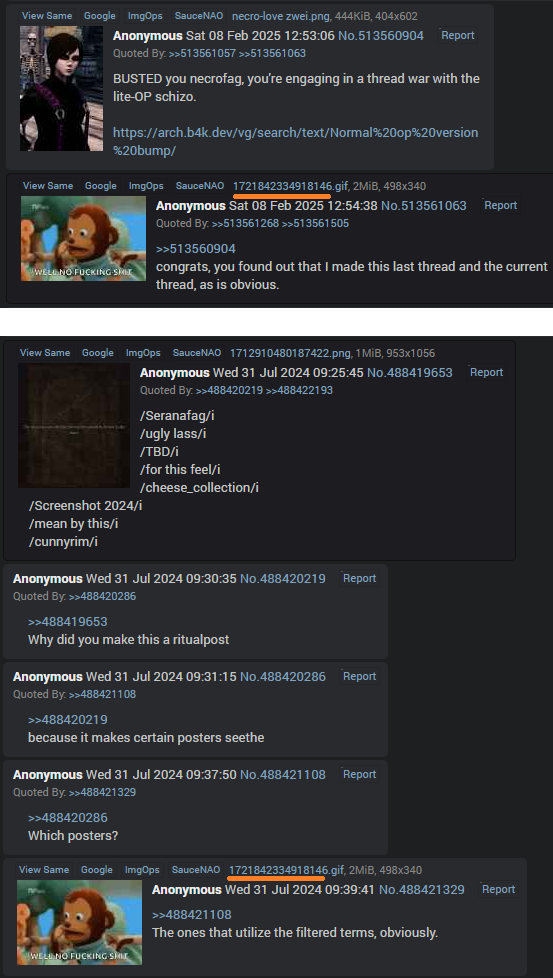Click Google search button on the 2024 png post
The image size is (553, 978).
[x=97, y=353]
